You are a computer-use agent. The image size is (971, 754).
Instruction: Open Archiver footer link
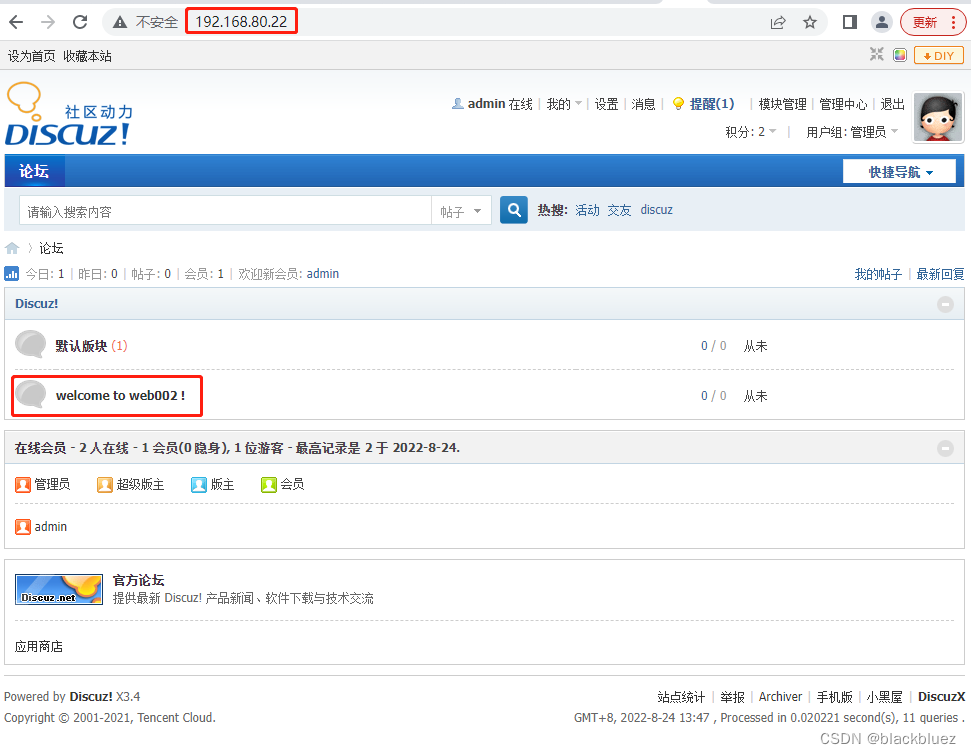pyautogui.click(x=780, y=697)
